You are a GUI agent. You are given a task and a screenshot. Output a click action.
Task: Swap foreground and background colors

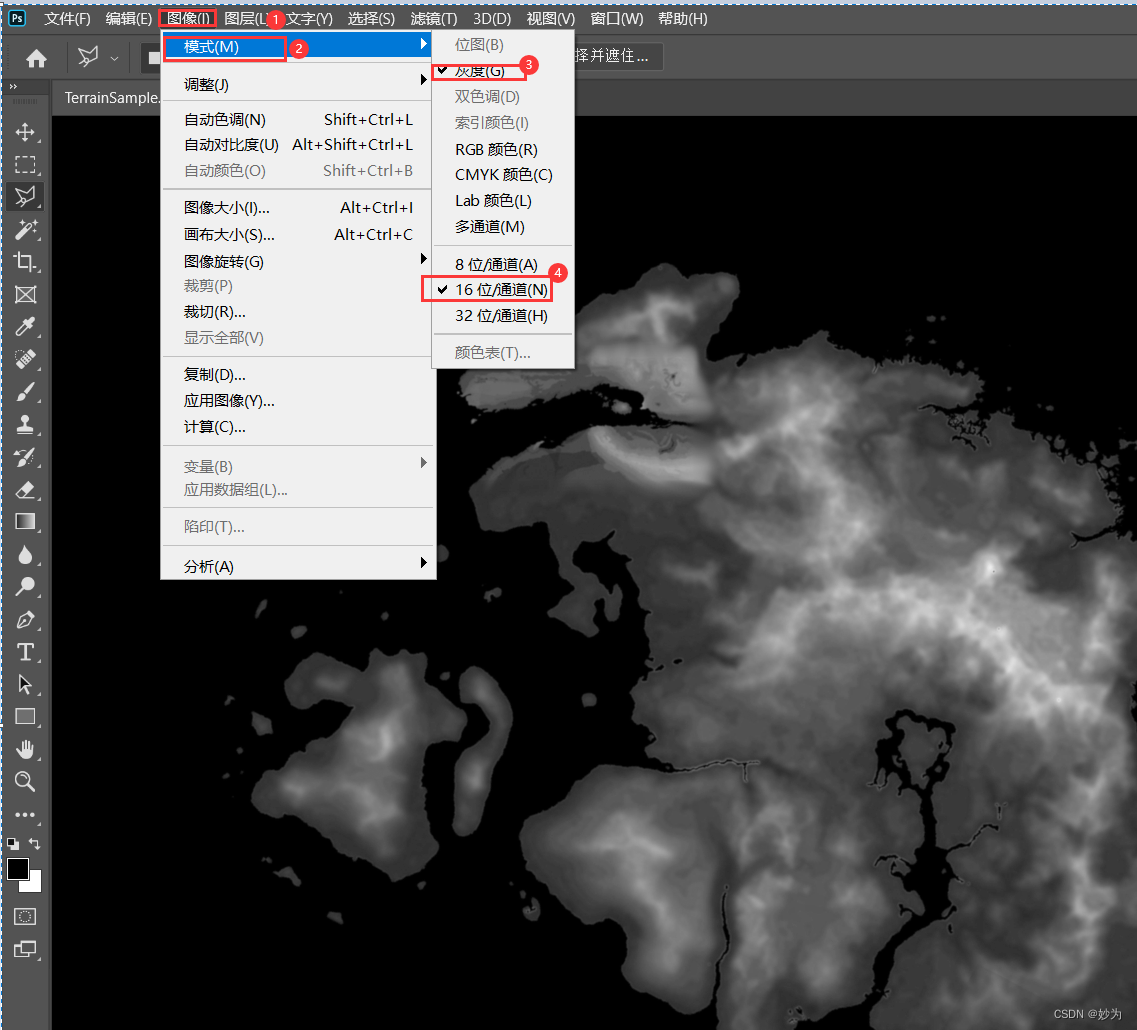pos(34,844)
